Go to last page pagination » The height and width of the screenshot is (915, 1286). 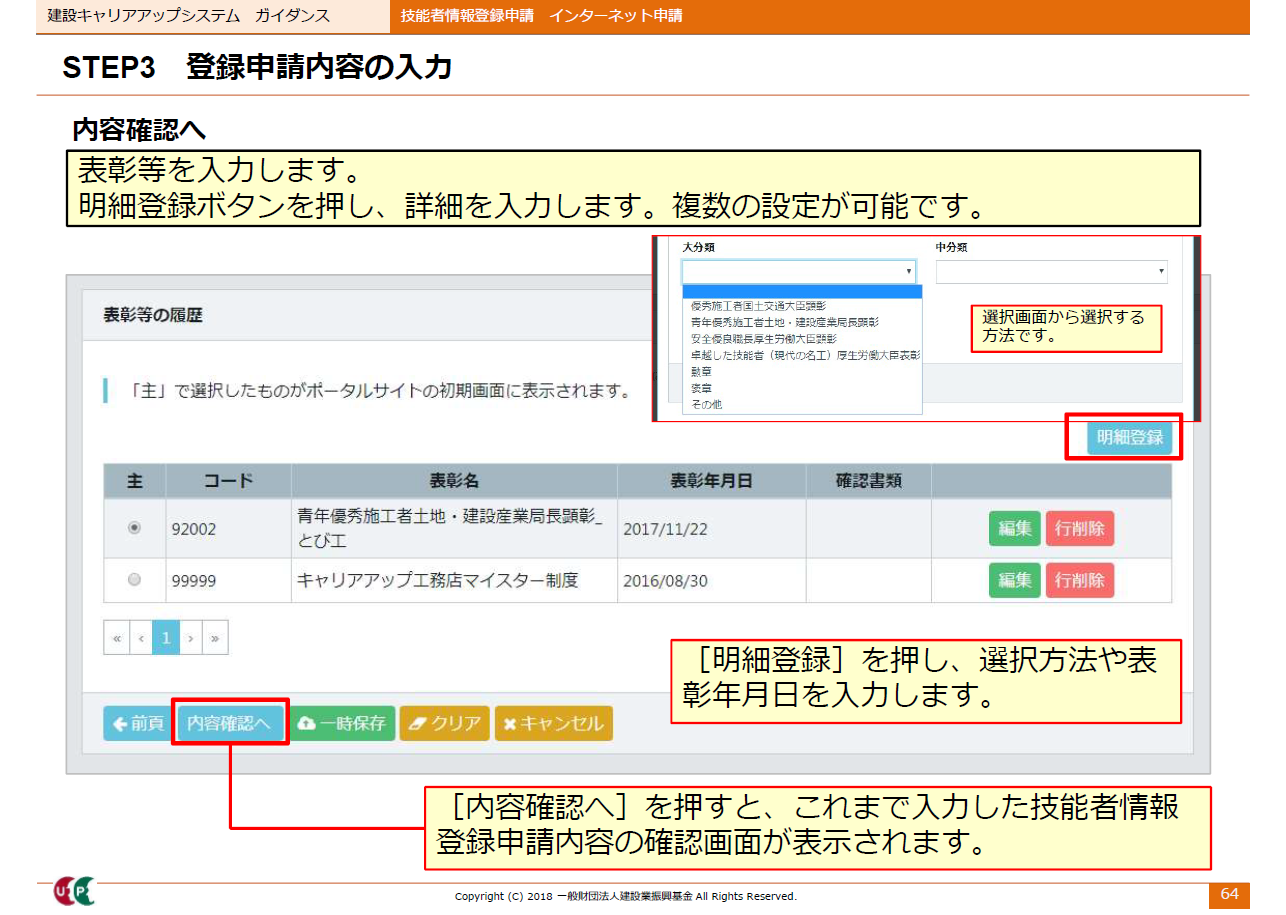click(x=215, y=637)
